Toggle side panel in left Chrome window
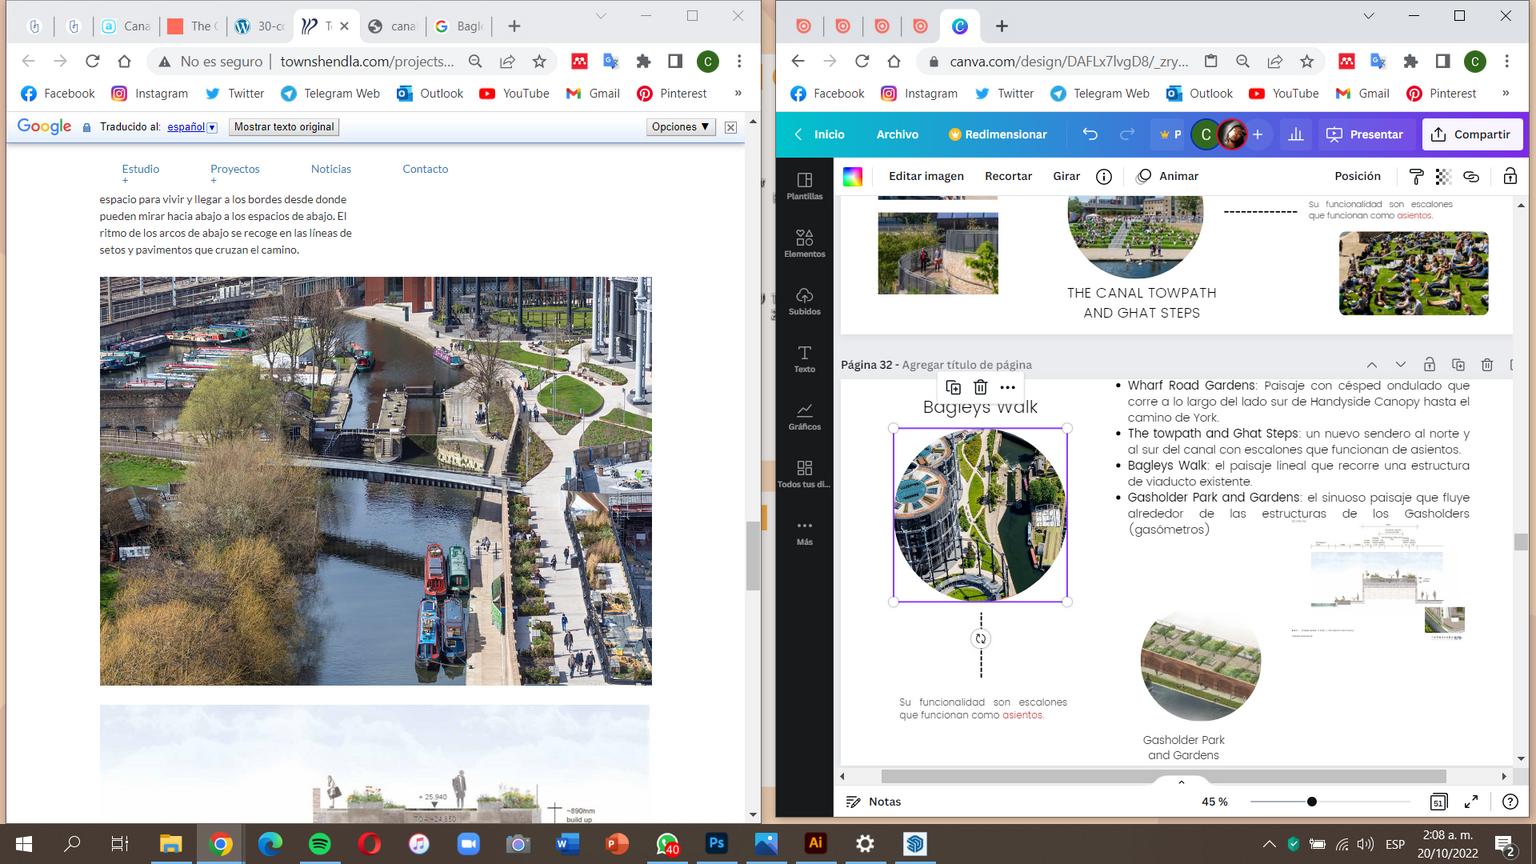The image size is (1536, 864). pos(675,61)
